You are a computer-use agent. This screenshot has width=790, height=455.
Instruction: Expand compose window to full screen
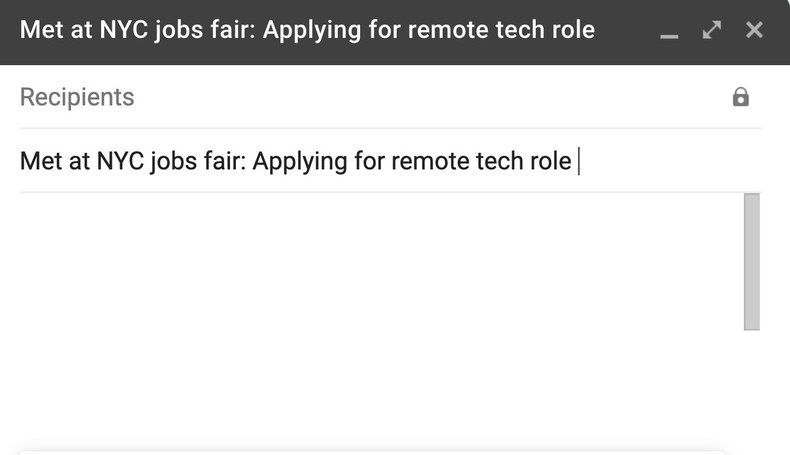pos(712,30)
